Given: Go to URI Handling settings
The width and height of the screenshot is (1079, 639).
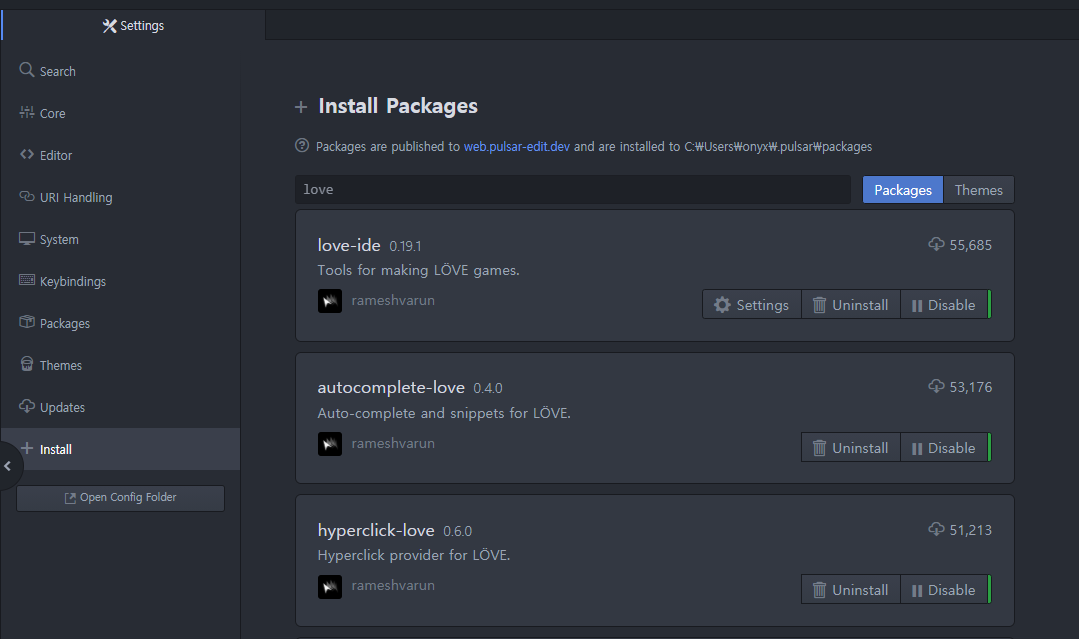Looking at the screenshot, I should click(x=120, y=197).
